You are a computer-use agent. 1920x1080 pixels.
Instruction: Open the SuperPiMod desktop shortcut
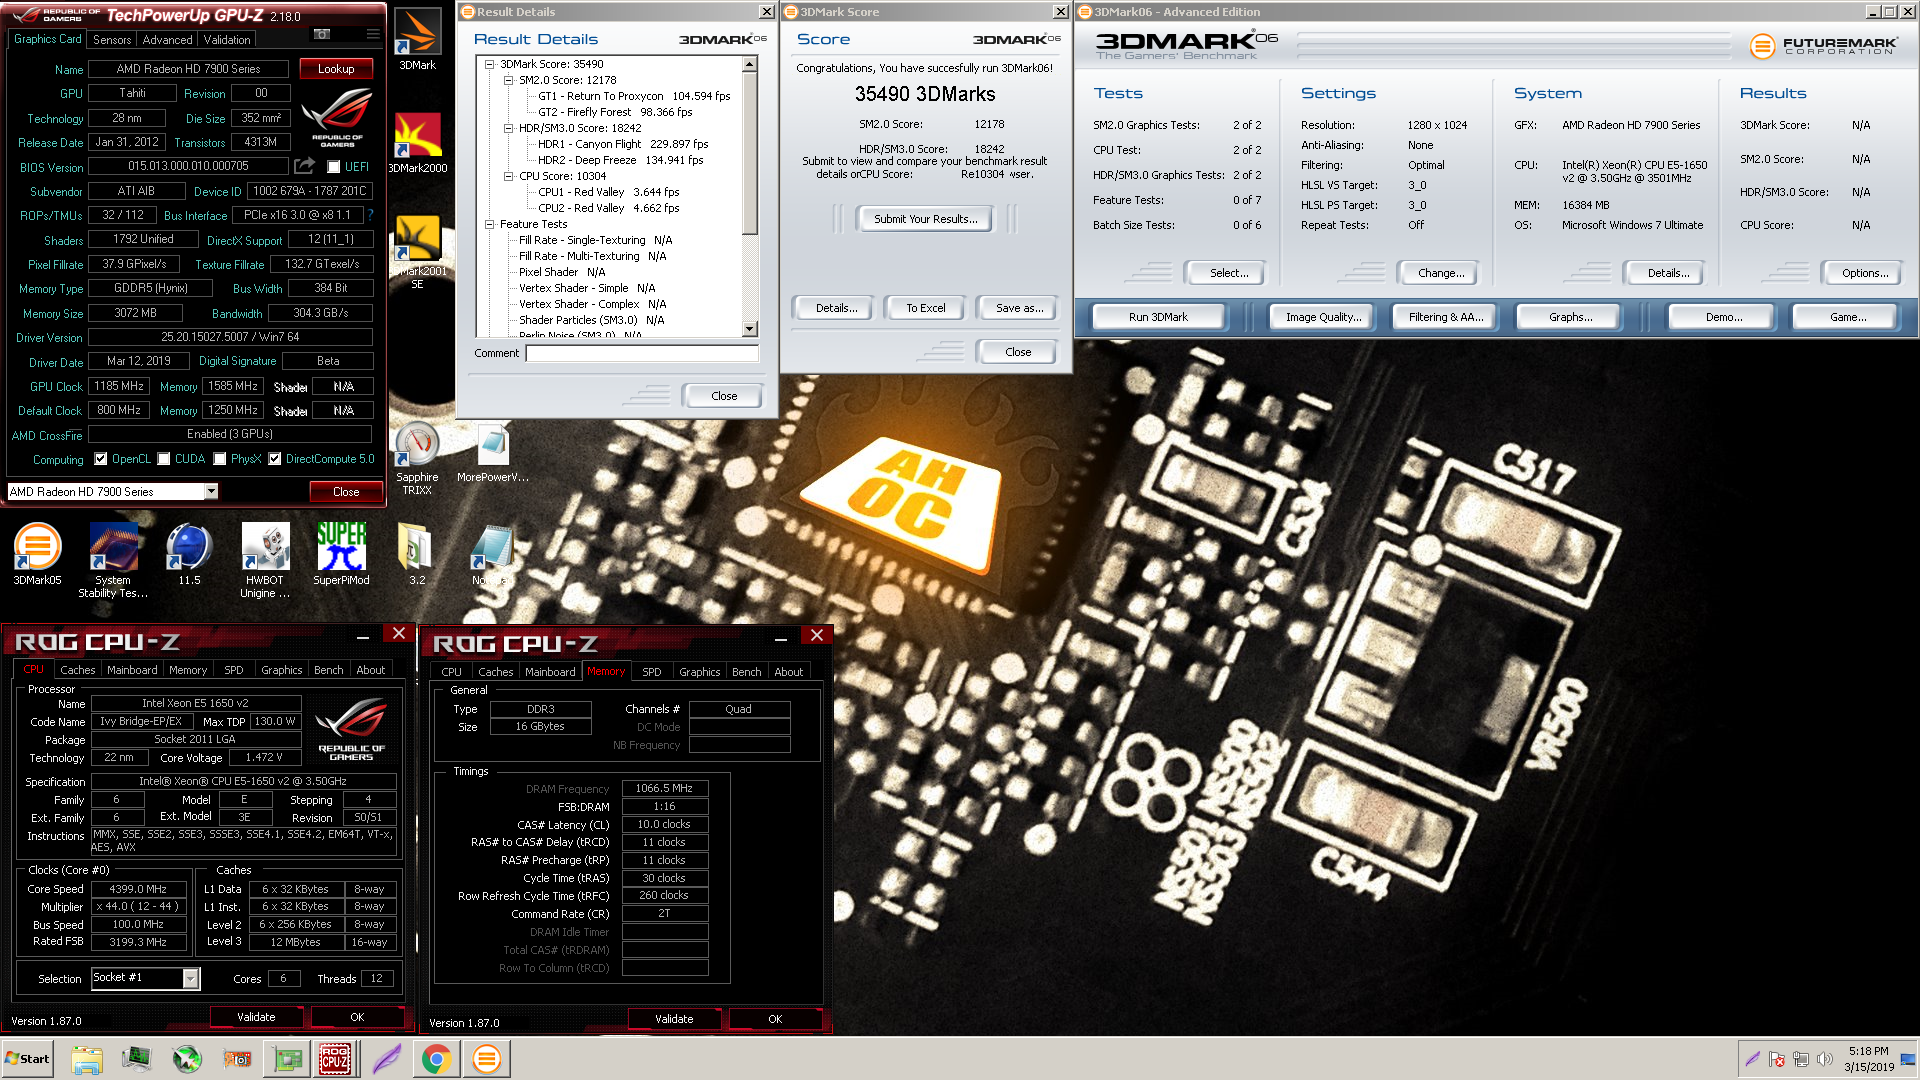point(341,554)
